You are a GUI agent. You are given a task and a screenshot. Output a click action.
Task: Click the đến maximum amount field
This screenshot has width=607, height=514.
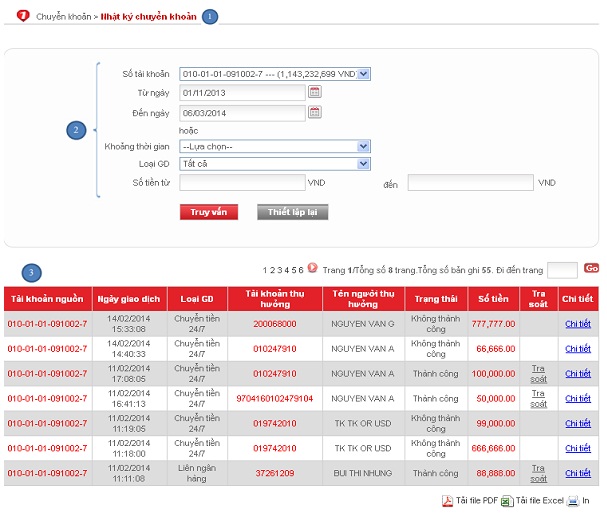(x=470, y=183)
